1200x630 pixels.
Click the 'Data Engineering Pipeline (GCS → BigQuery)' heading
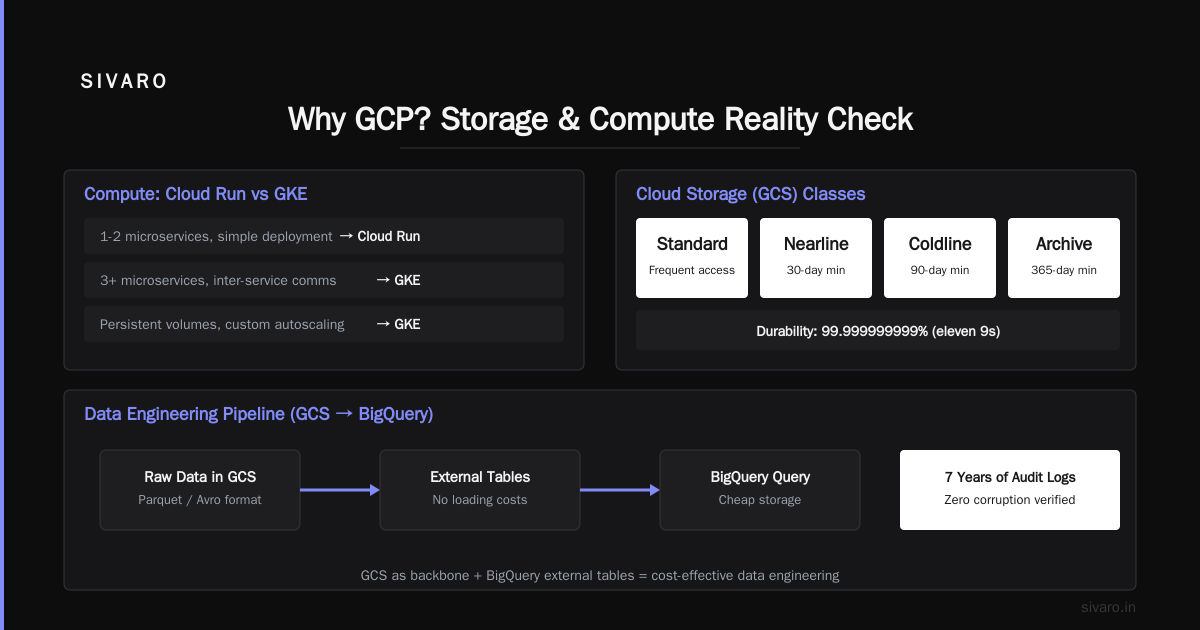coord(259,414)
